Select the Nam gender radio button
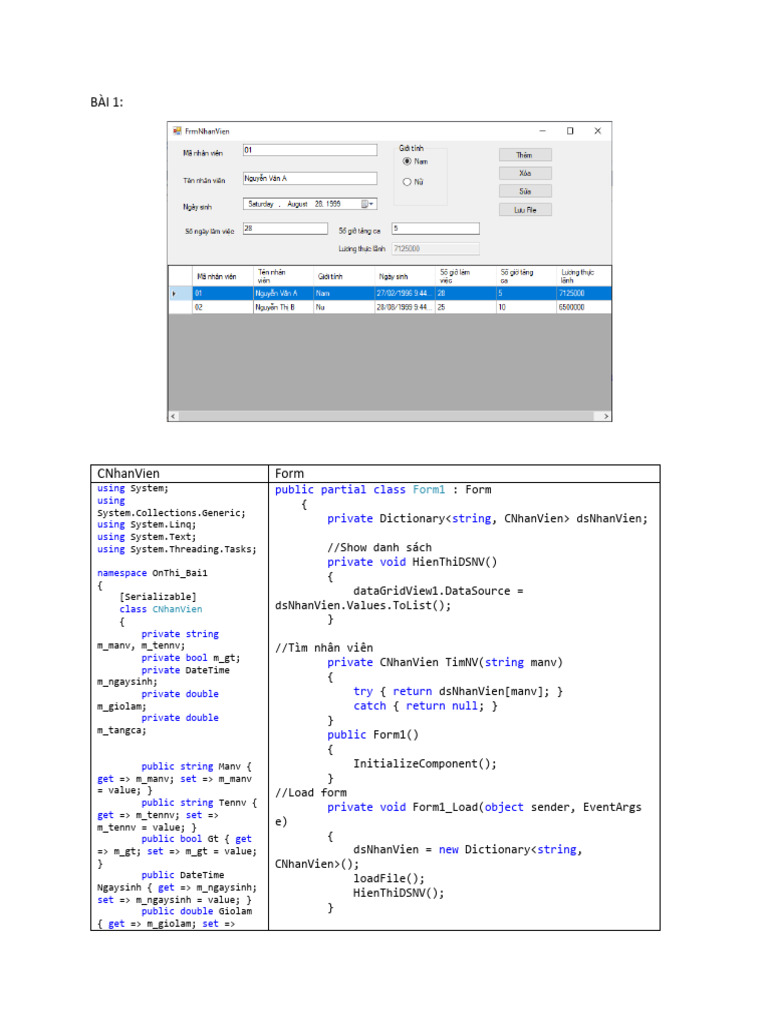The height and width of the screenshot is (1024, 768). pos(407,161)
